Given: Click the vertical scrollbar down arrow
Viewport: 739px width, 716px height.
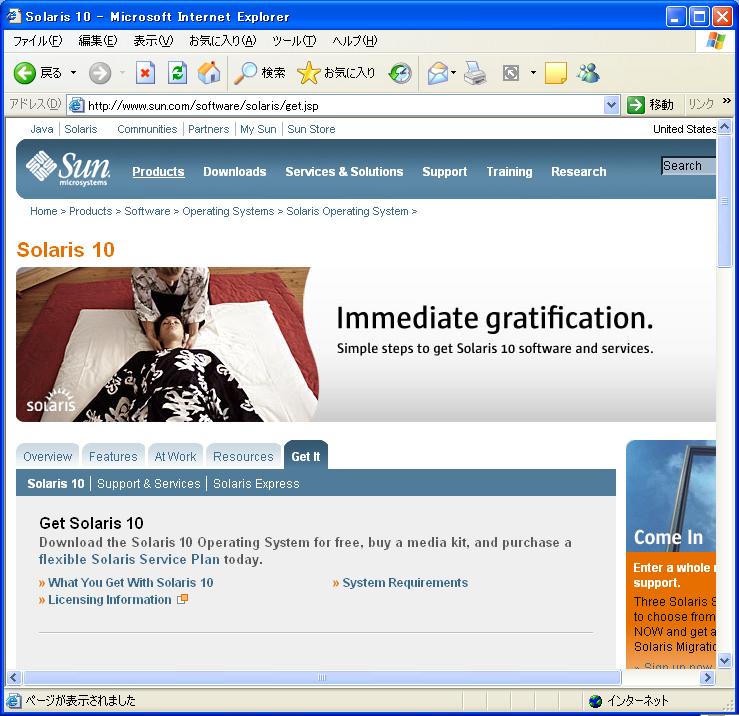Looking at the screenshot, I should pyautogui.click(x=724, y=661).
